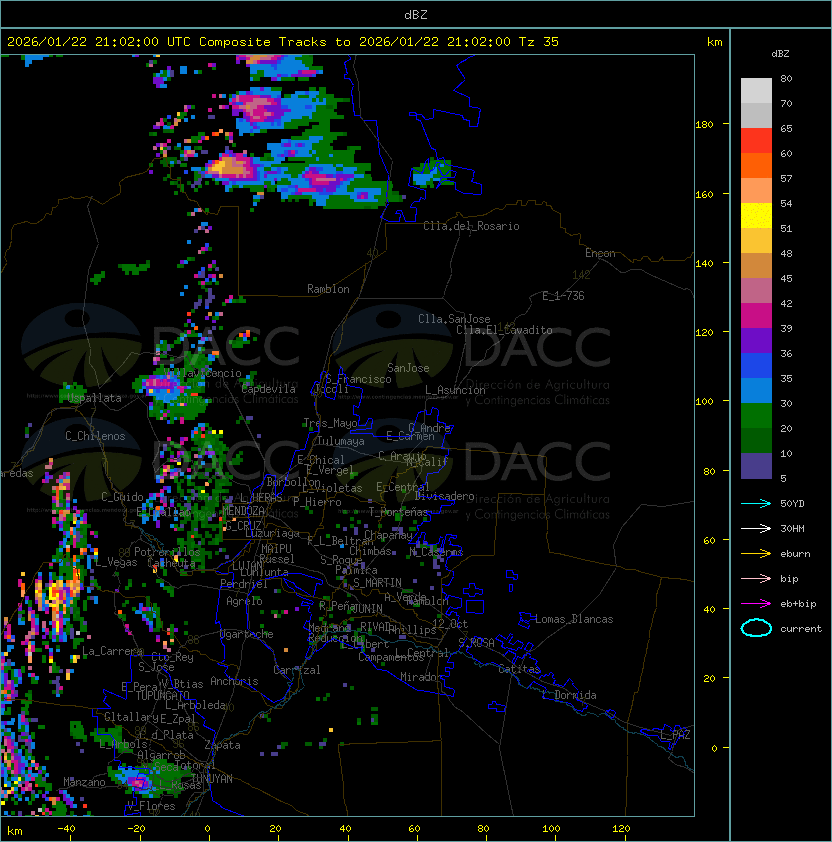Image resolution: width=832 pixels, height=842 pixels.
Task: Click the 'SanJose' place label
Action: pos(408,368)
